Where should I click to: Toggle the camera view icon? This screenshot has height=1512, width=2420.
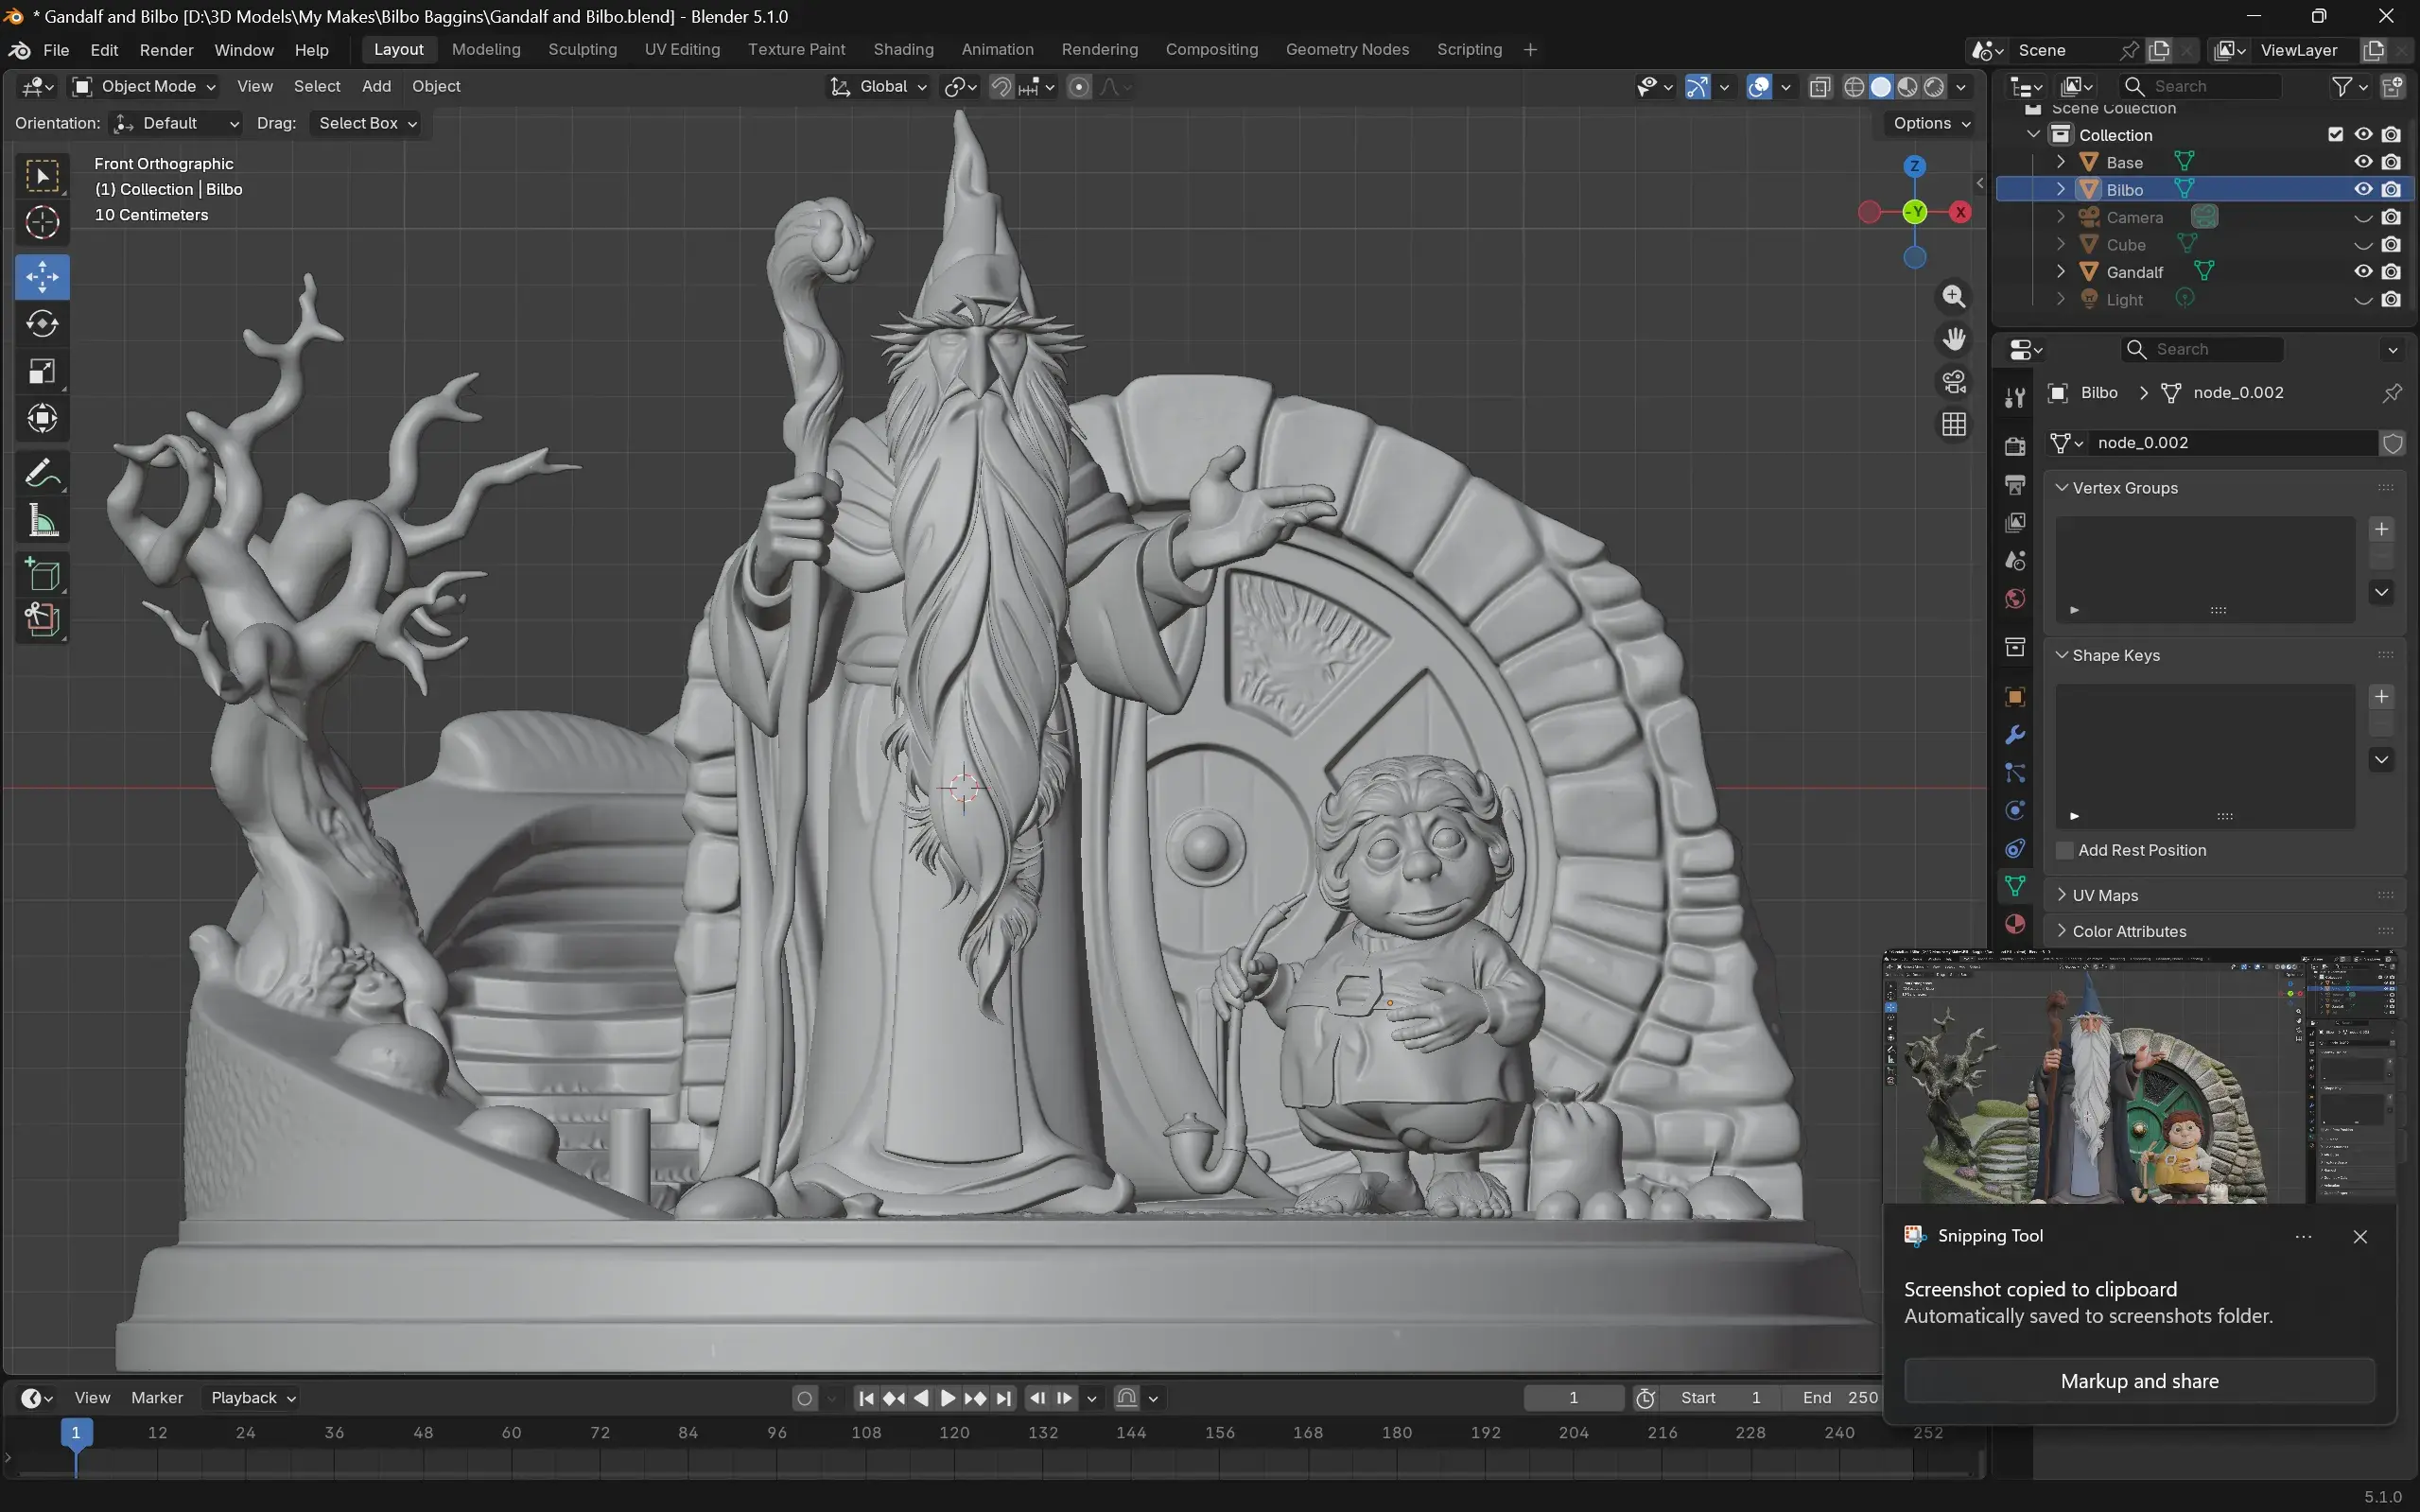point(1953,382)
